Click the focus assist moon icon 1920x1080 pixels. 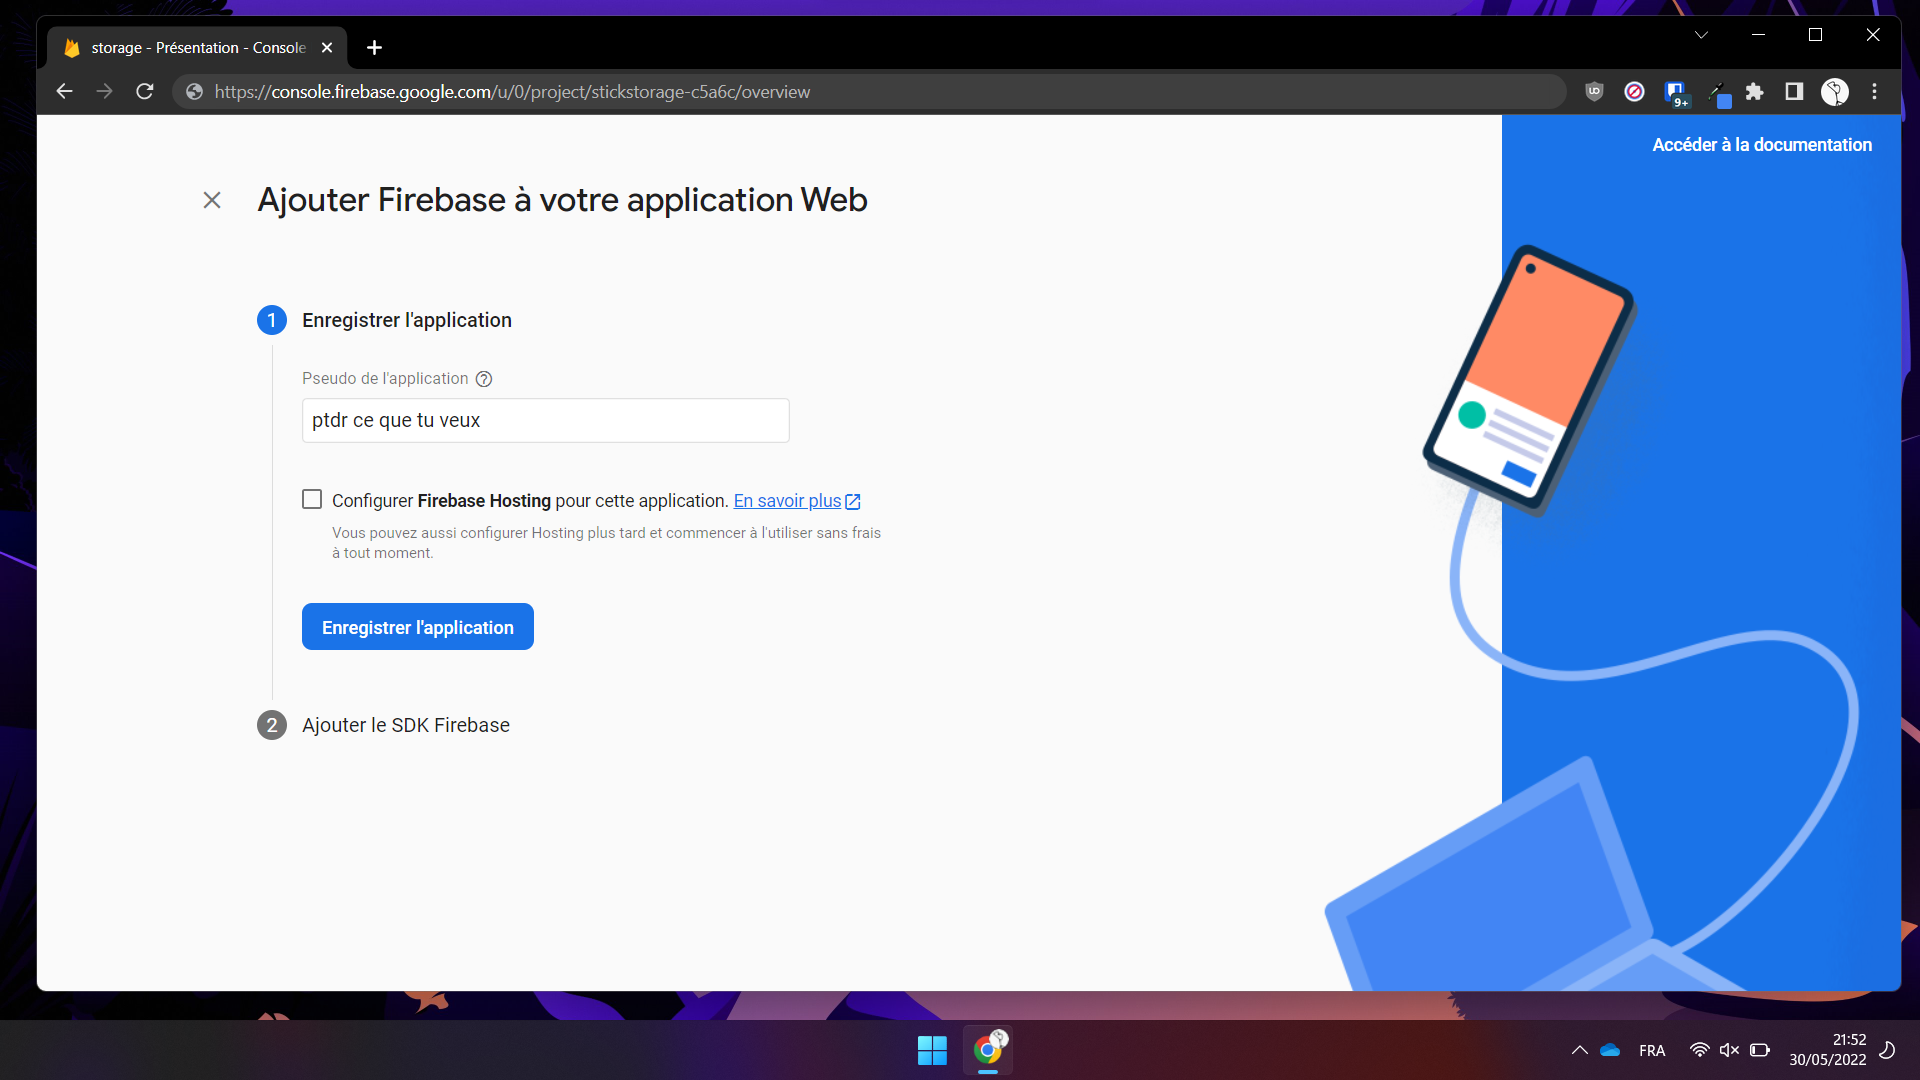(x=1887, y=1050)
